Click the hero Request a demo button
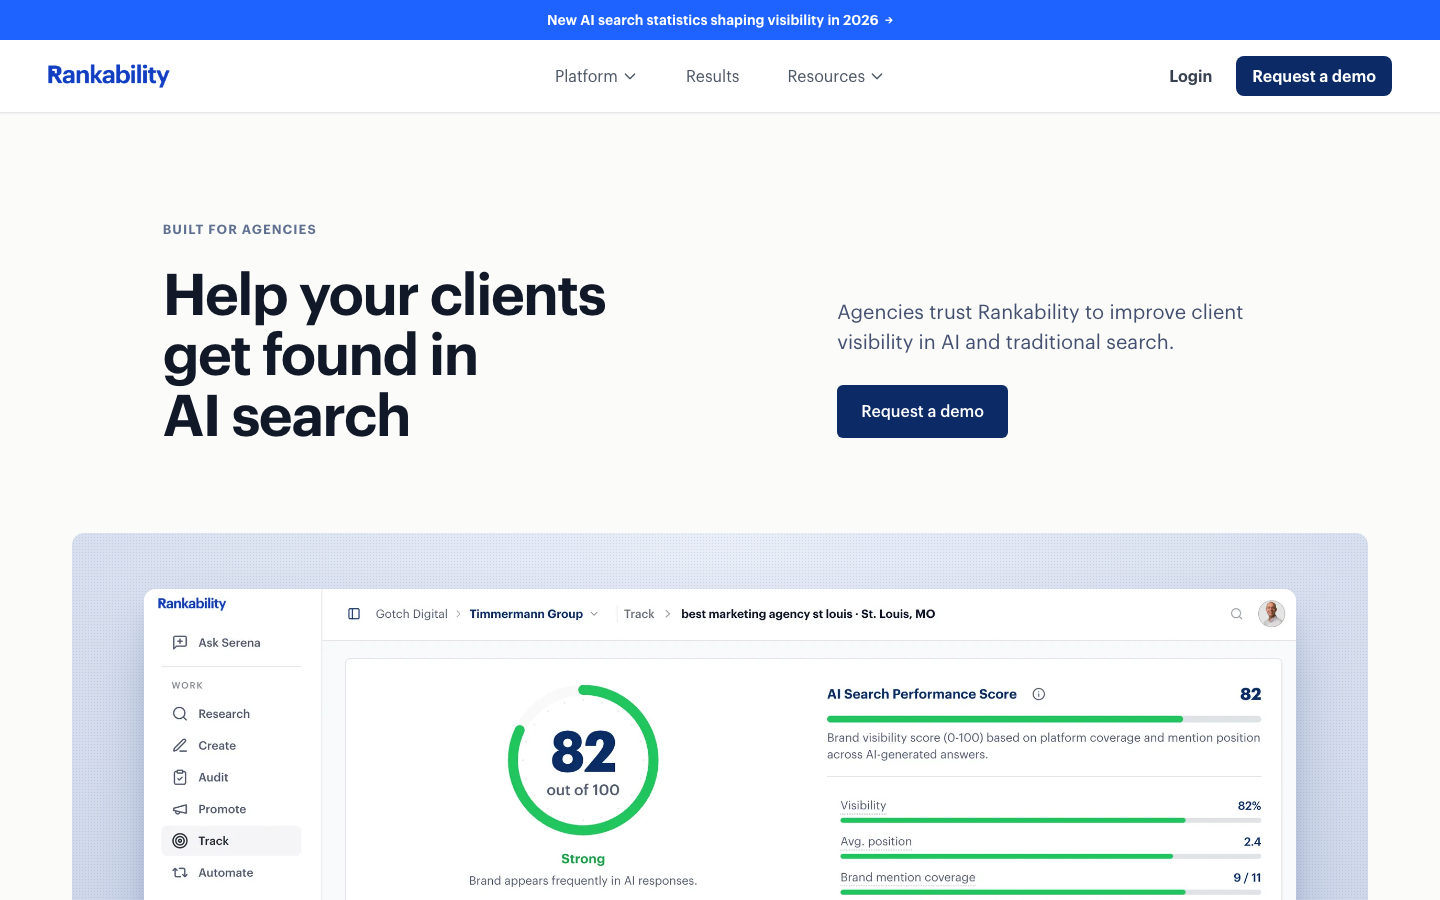Screen dimensions: 1440x900 click(922, 411)
